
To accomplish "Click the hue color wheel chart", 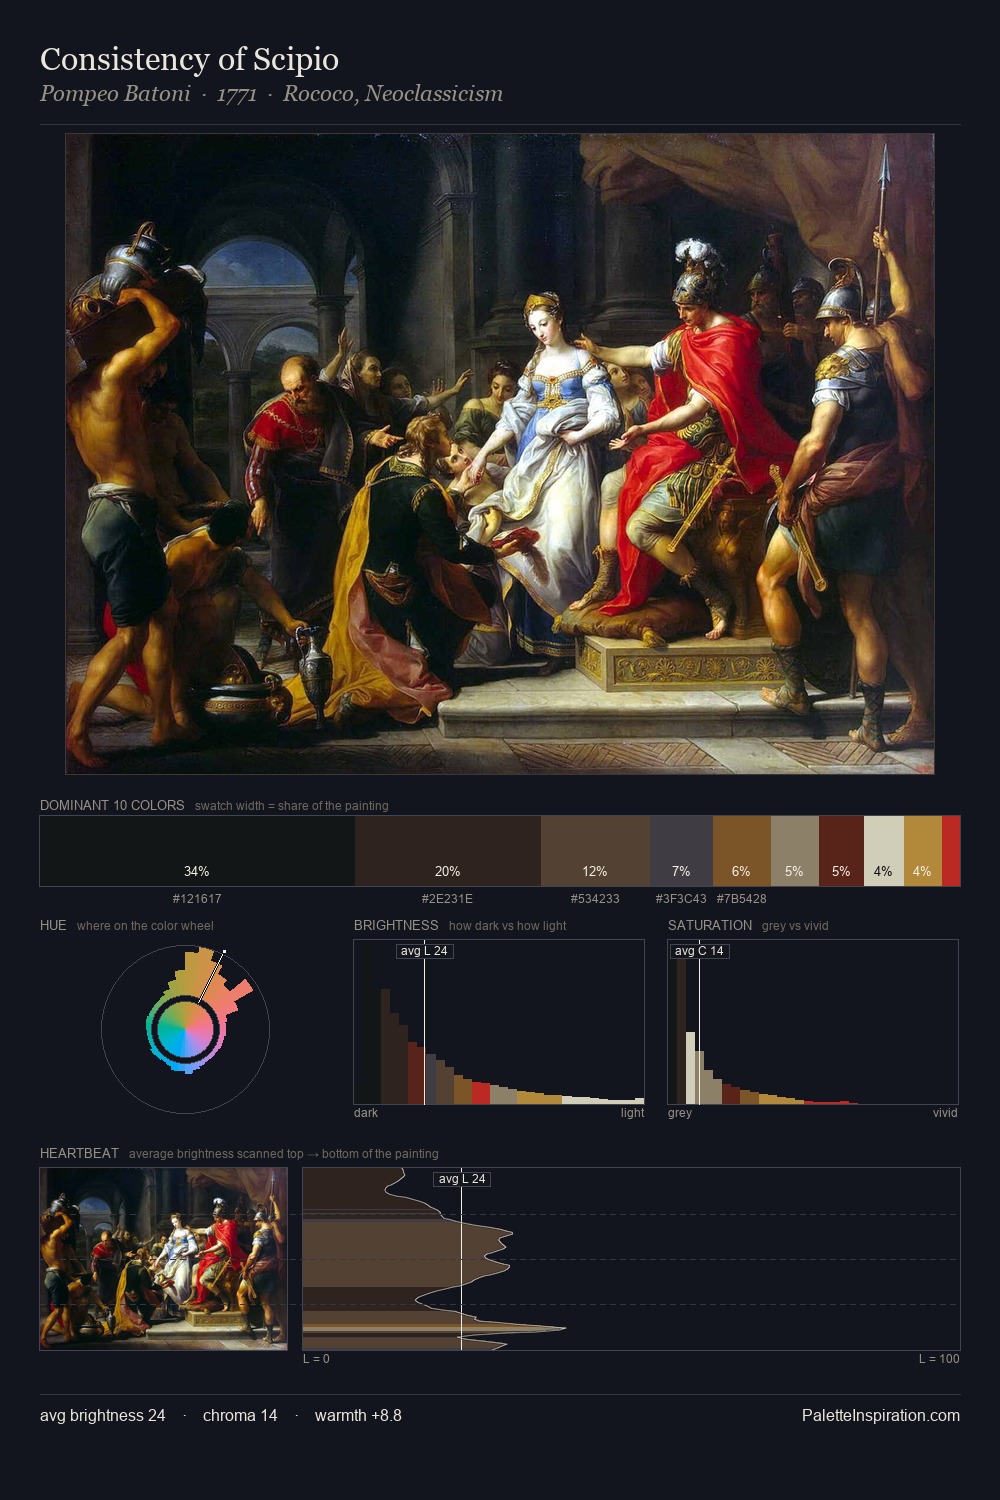I will pyautogui.click(x=185, y=1029).
